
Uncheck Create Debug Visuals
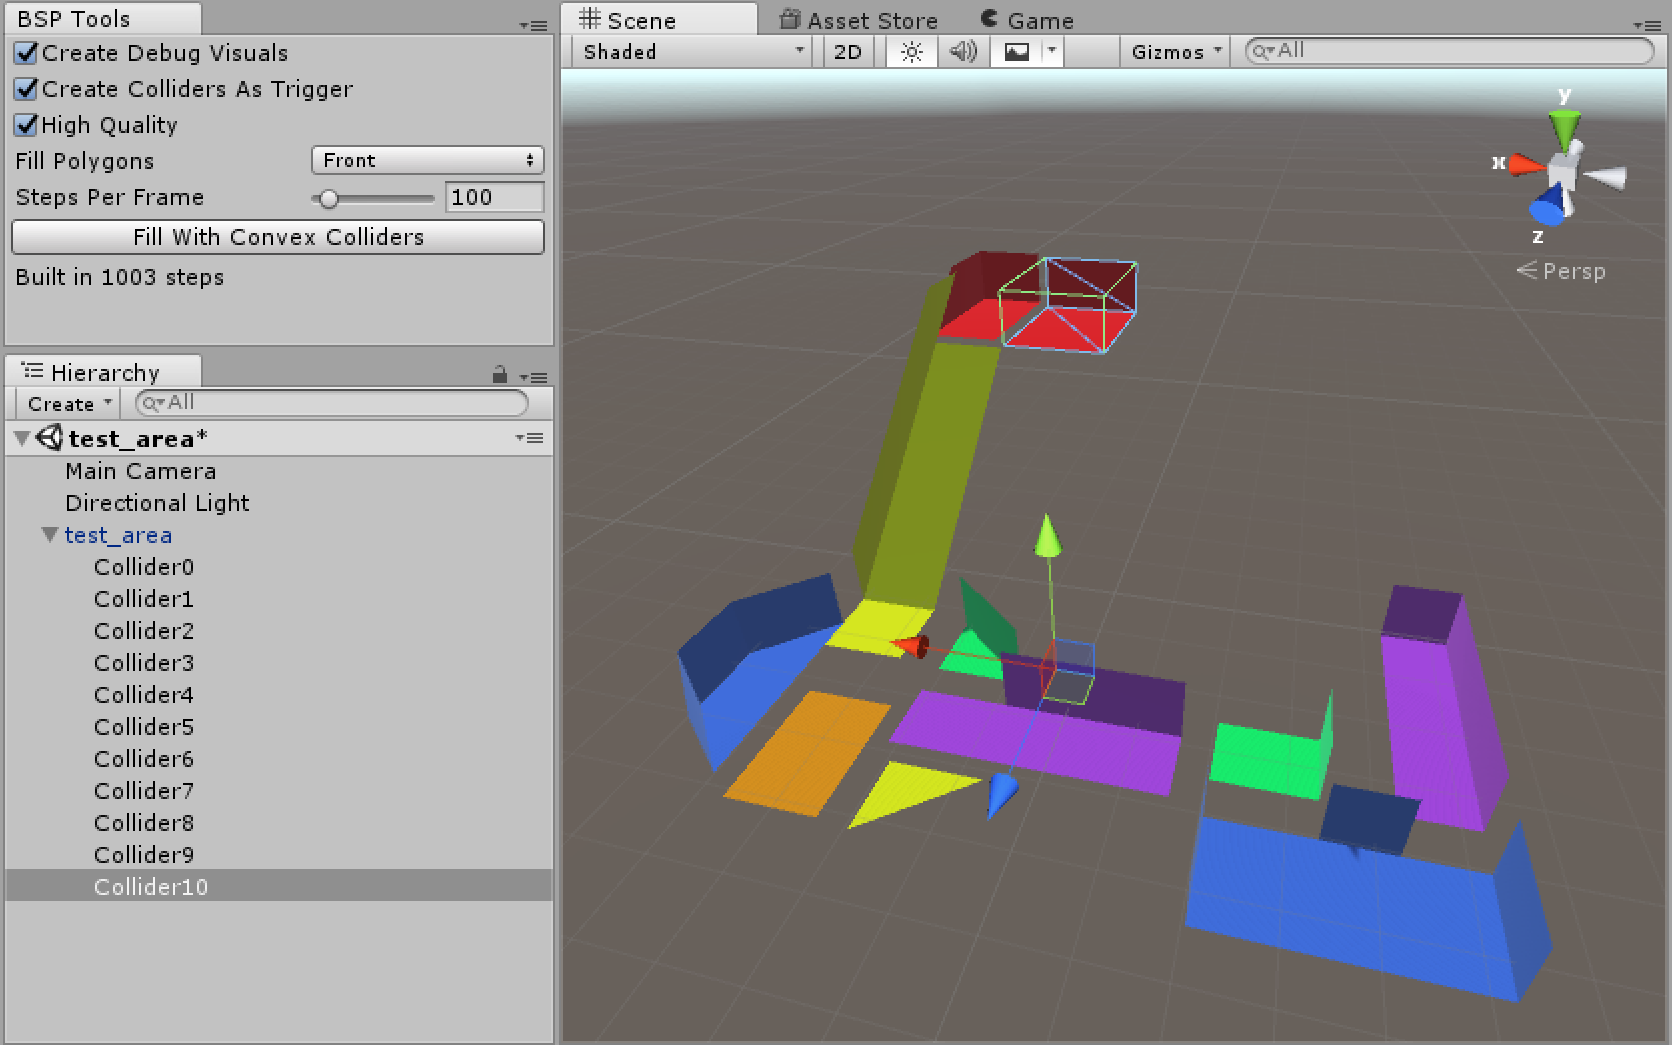(27, 53)
